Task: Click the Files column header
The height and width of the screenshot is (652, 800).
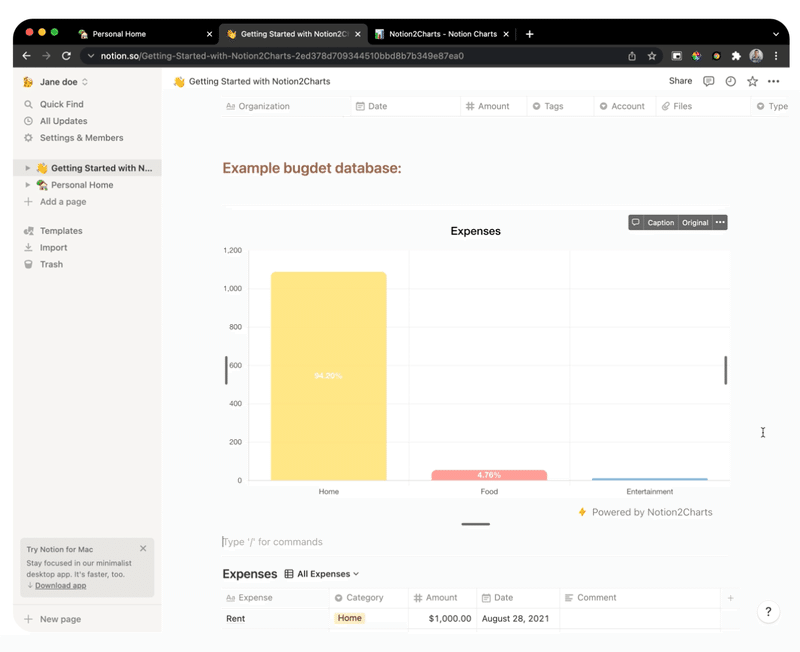Action: [703, 106]
